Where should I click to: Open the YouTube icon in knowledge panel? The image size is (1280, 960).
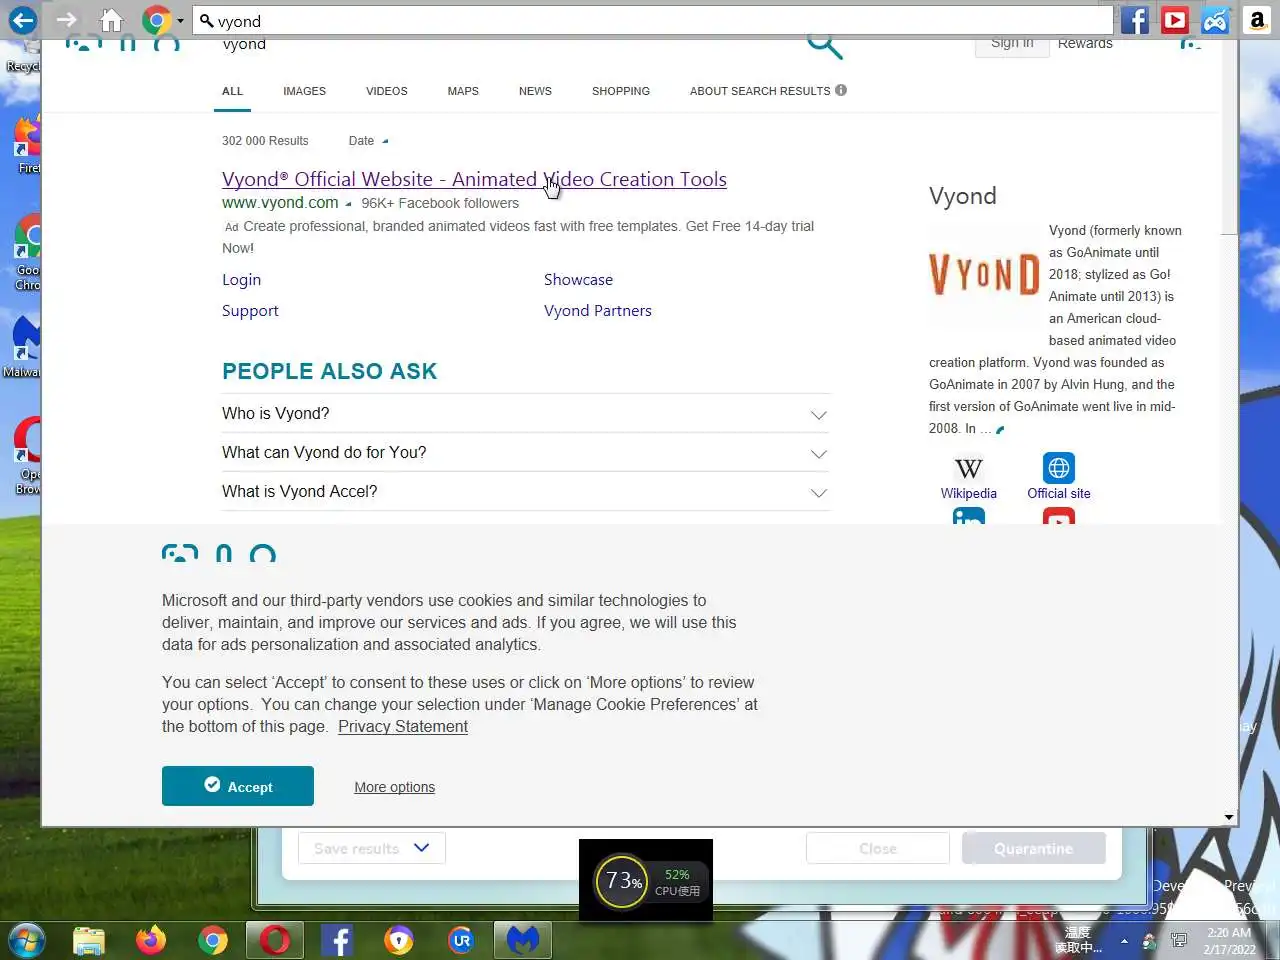click(x=1059, y=516)
